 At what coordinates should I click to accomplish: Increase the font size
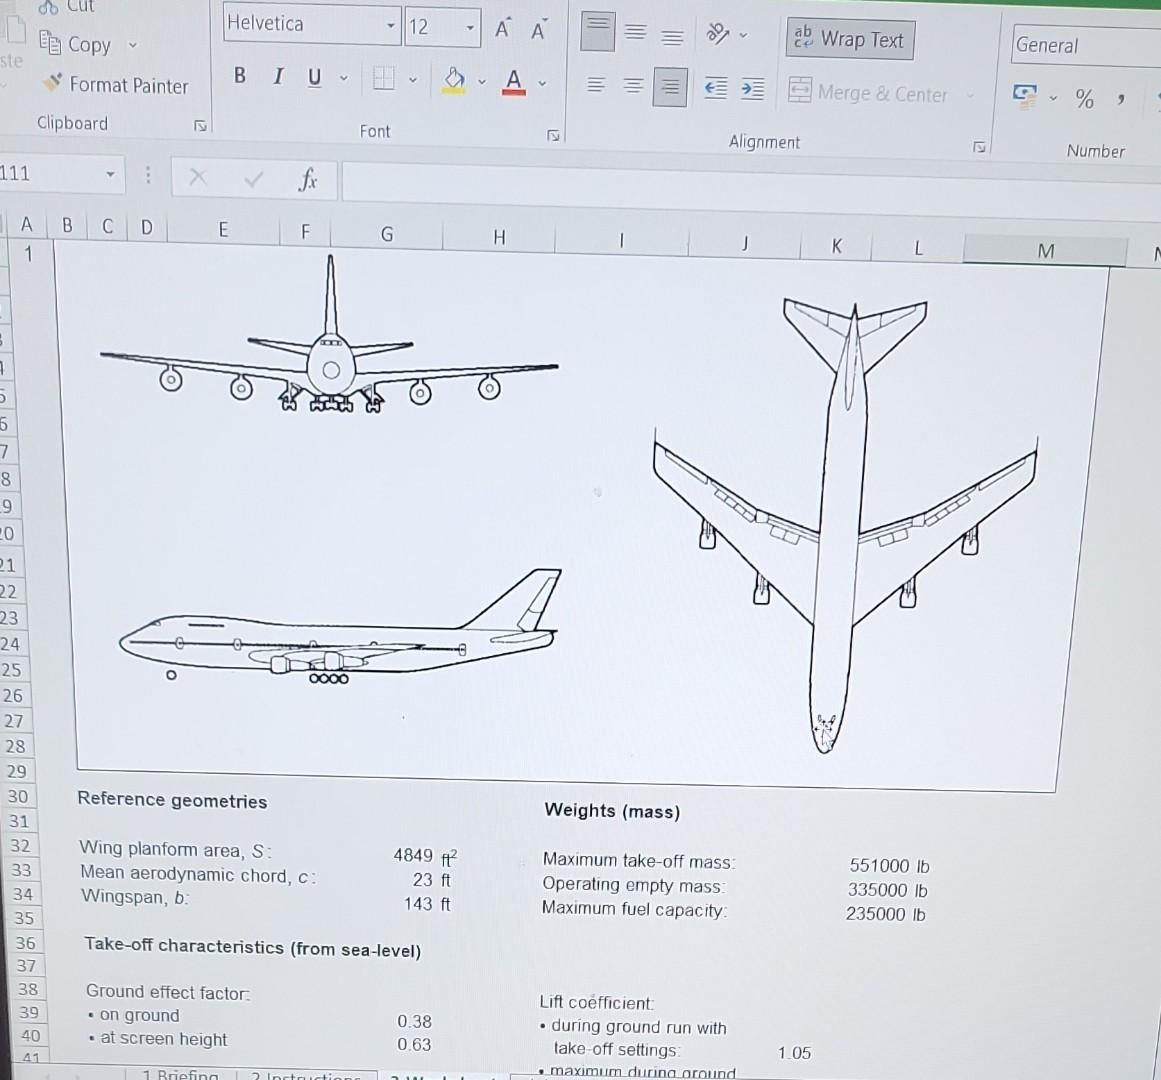pos(501,29)
